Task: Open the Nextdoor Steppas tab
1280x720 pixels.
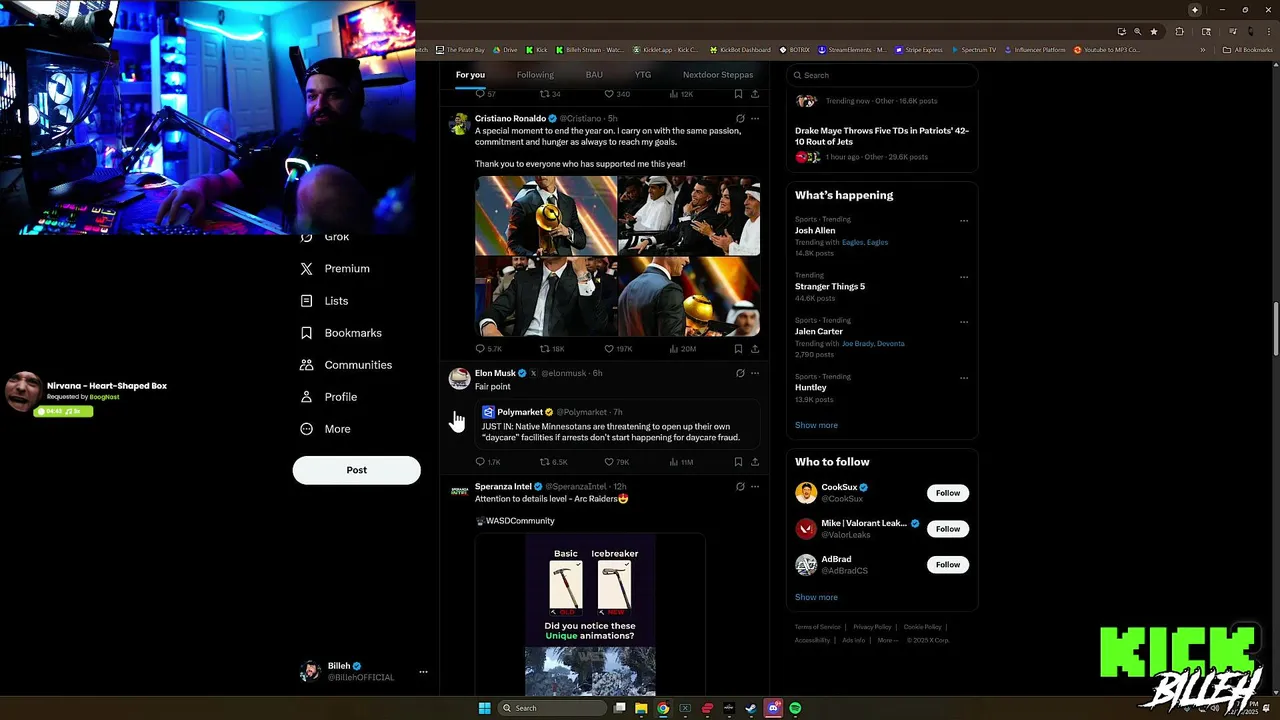Action: coord(718,75)
